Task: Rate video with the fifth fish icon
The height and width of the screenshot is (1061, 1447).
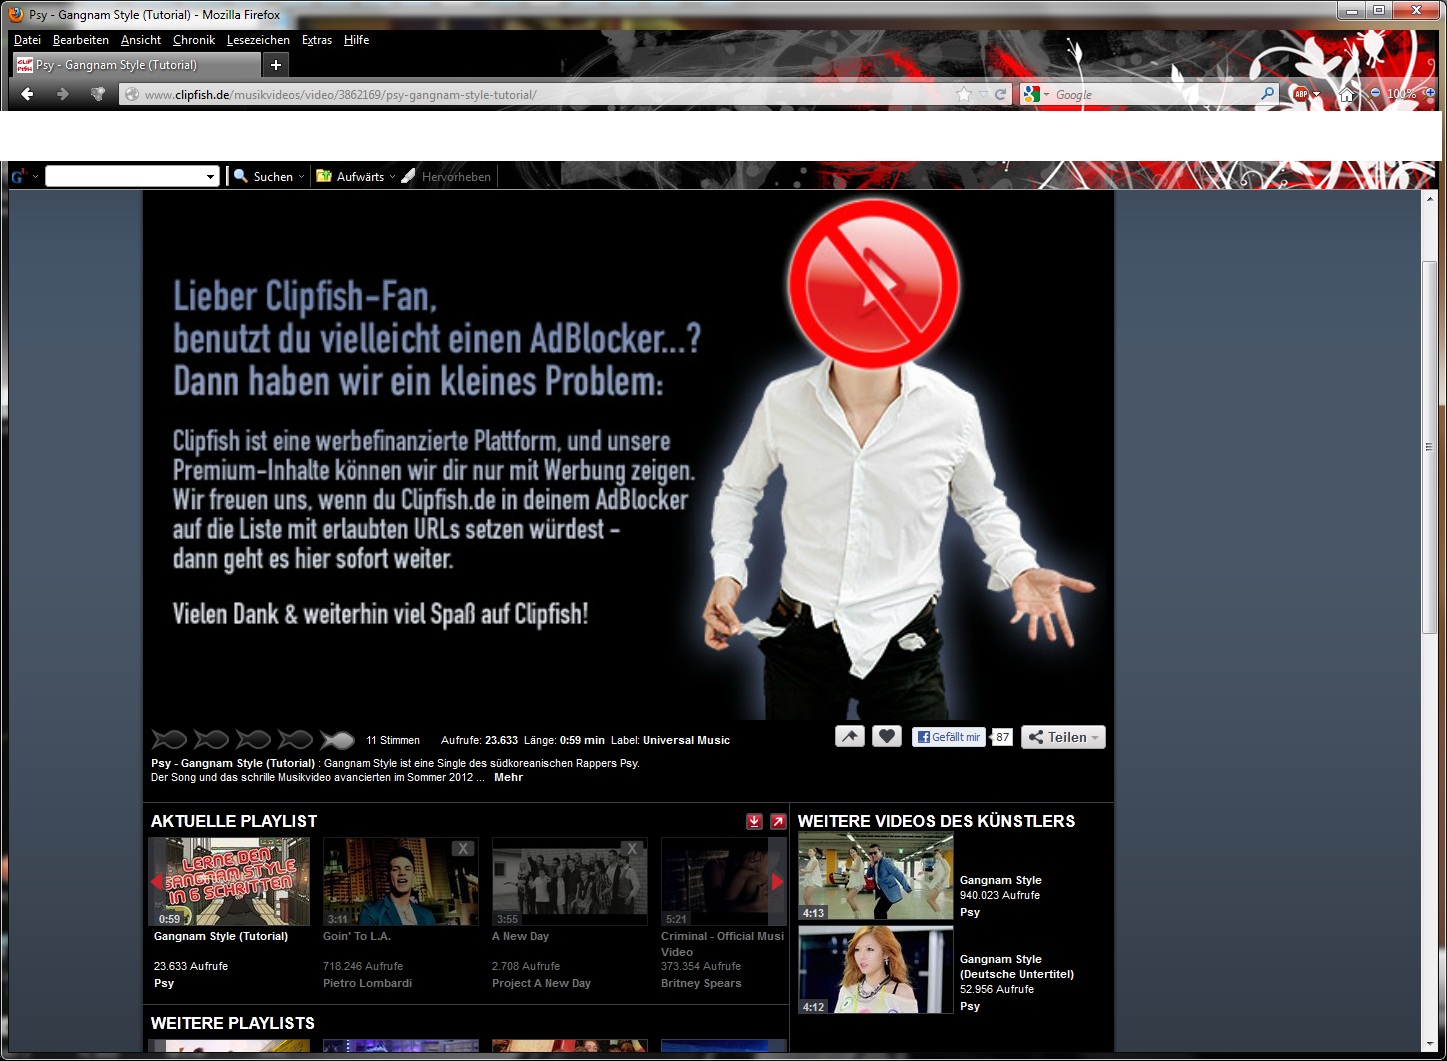Action: [337, 740]
